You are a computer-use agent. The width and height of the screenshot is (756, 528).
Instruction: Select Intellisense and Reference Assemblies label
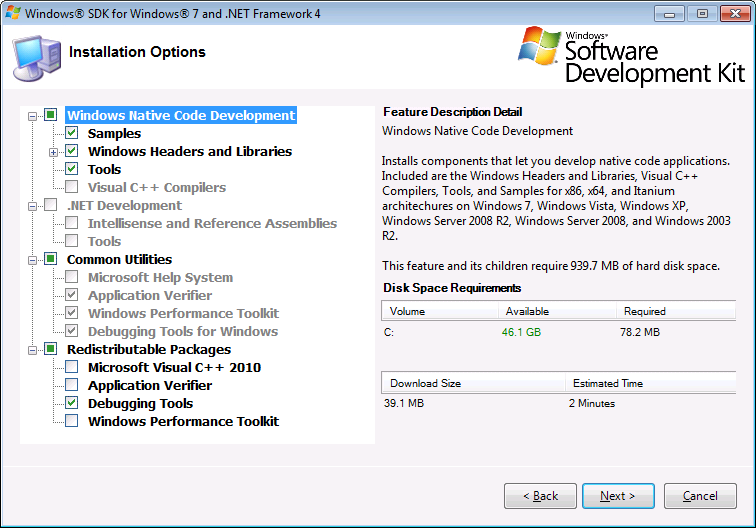212,223
